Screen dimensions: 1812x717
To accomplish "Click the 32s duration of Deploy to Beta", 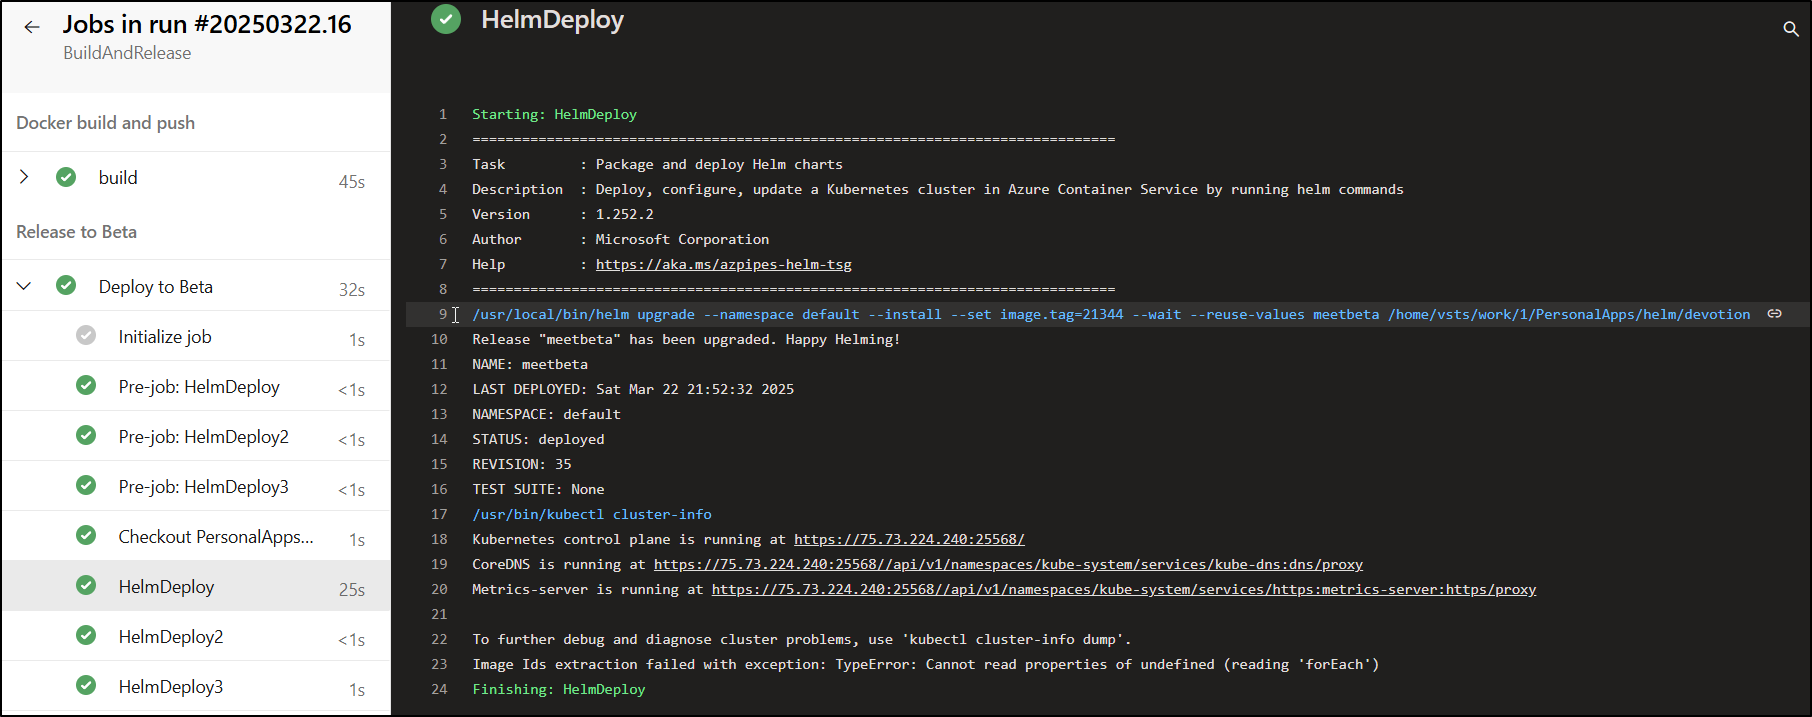I will 352,290.
